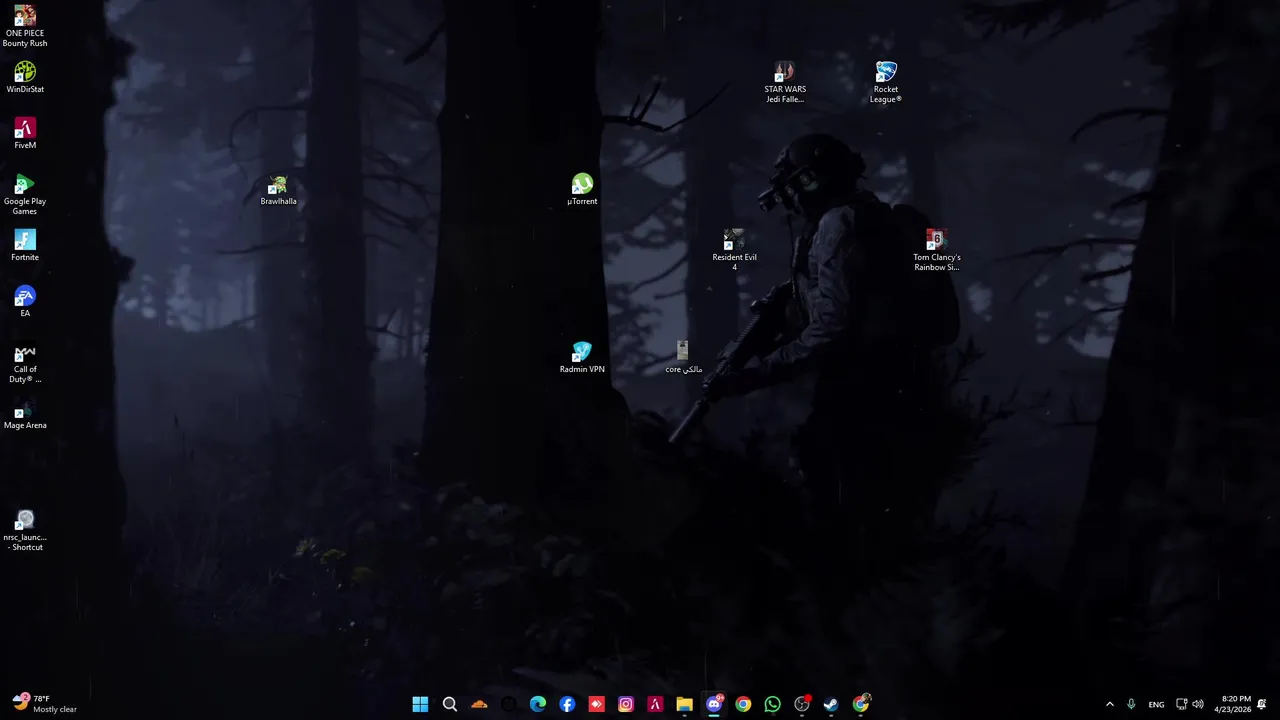Select the Brawlhalla desktop icon
1280x720 pixels.
click(x=278, y=190)
